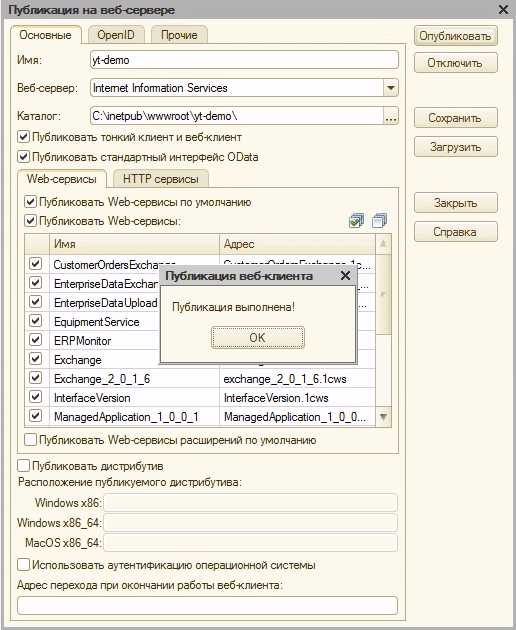Open the Веб-сервер dropdown list
Screen dimensions: 516x630
(391, 88)
